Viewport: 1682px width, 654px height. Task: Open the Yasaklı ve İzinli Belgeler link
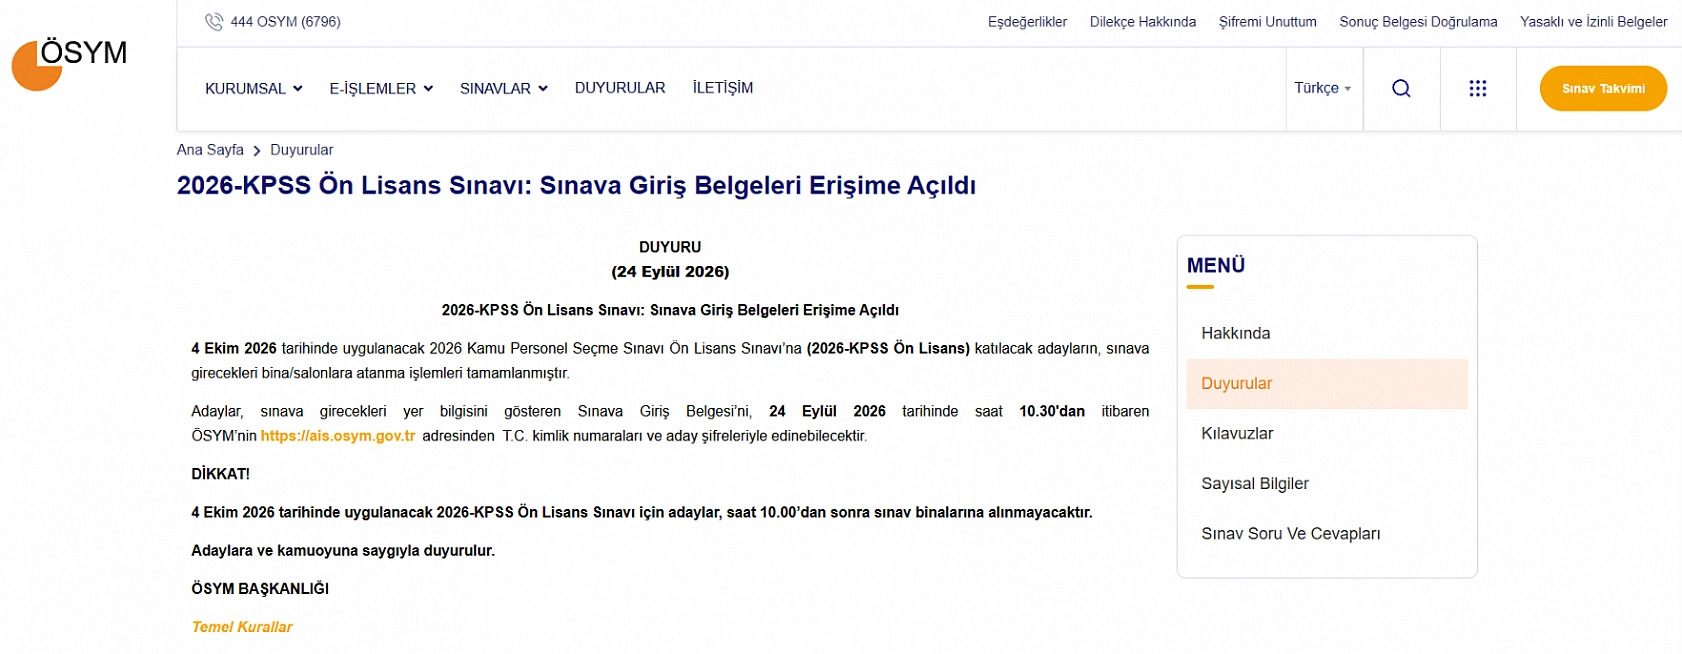(x=1593, y=22)
